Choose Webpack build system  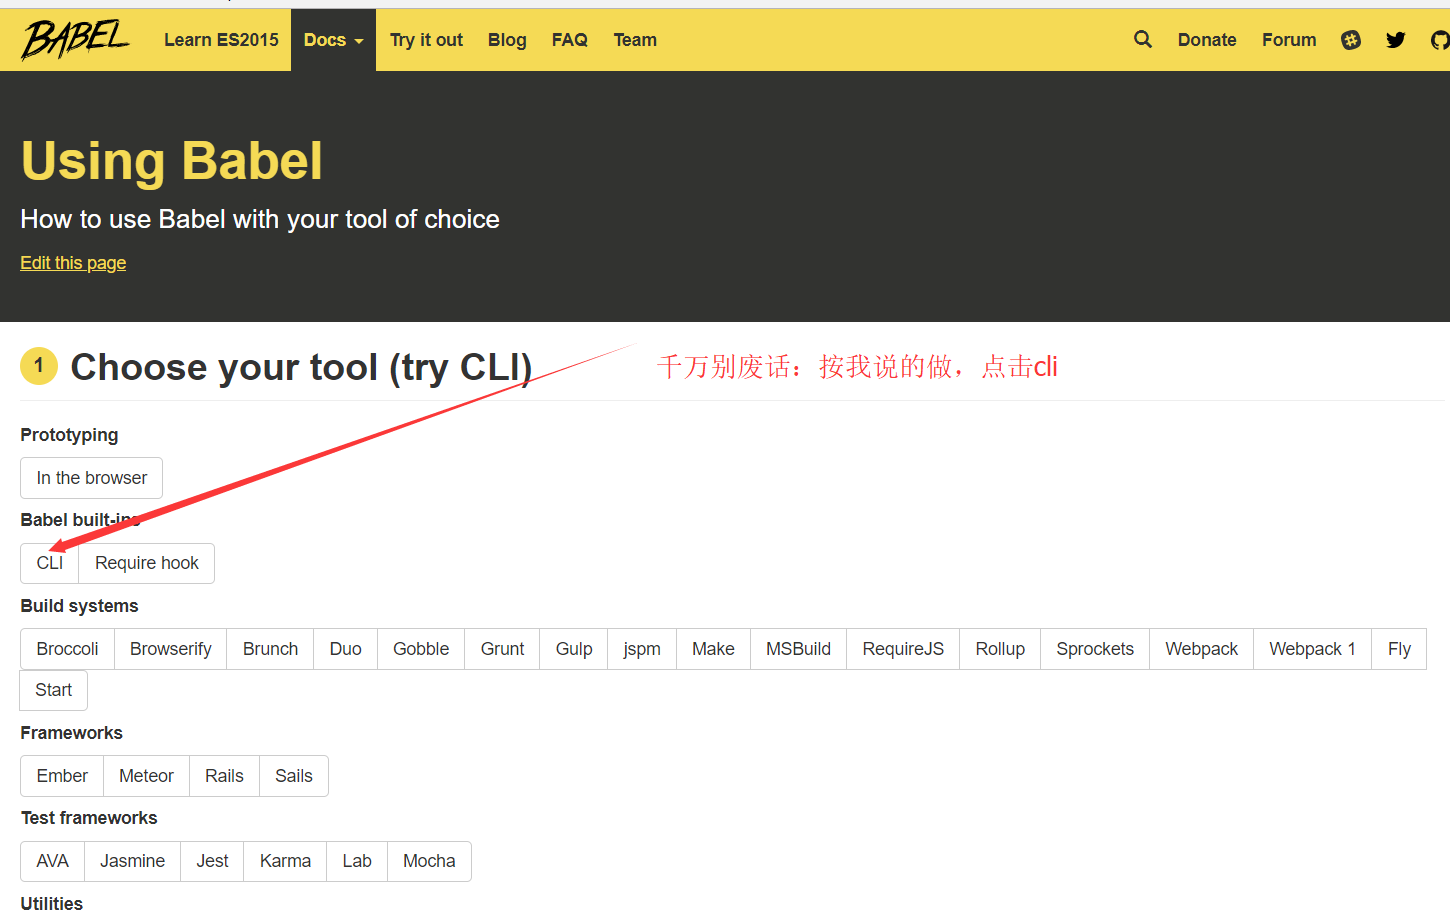pyautogui.click(x=1201, y=649)
